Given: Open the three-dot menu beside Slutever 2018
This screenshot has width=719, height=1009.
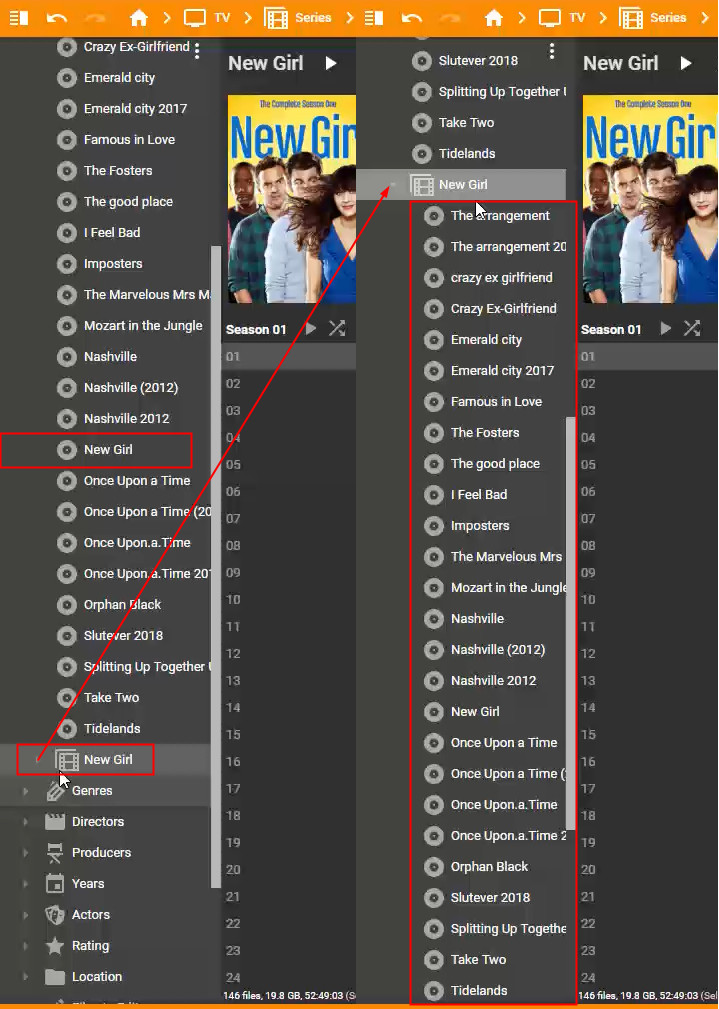Looking at the screenshot, I should [x=552, y=51].
